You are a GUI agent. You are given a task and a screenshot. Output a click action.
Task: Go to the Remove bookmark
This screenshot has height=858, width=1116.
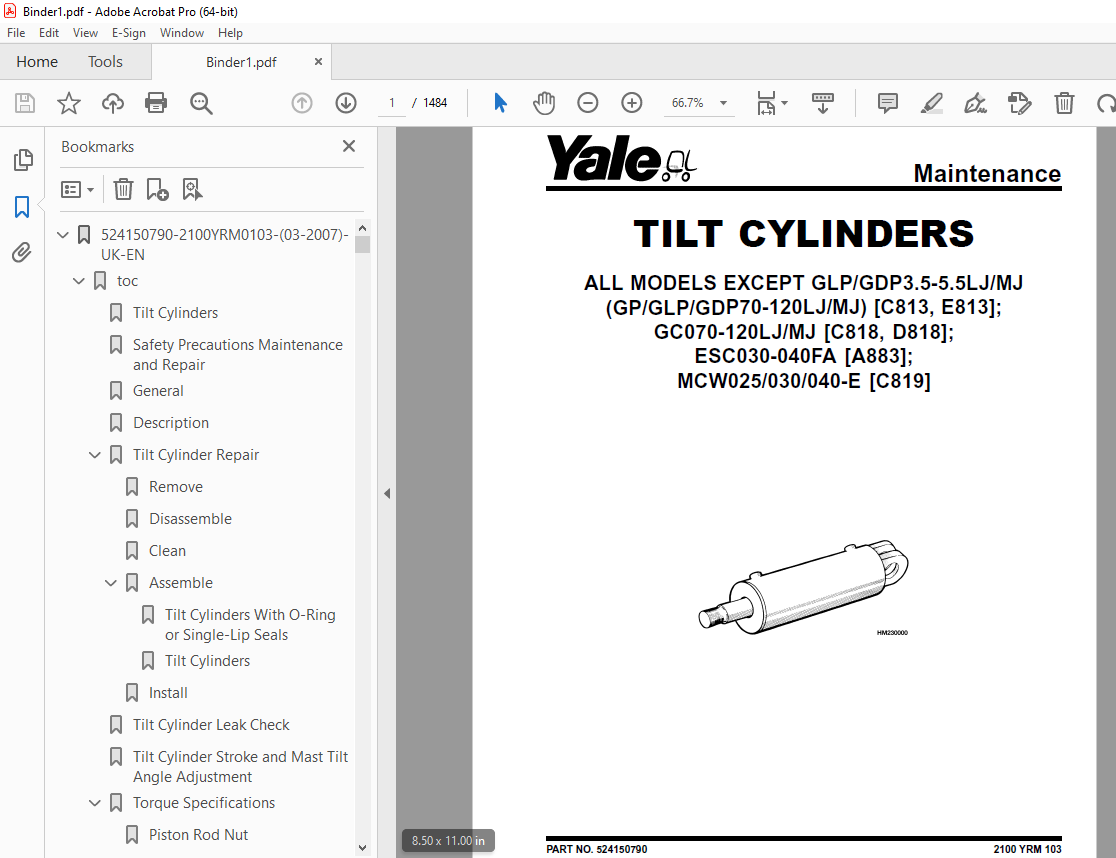176,487
